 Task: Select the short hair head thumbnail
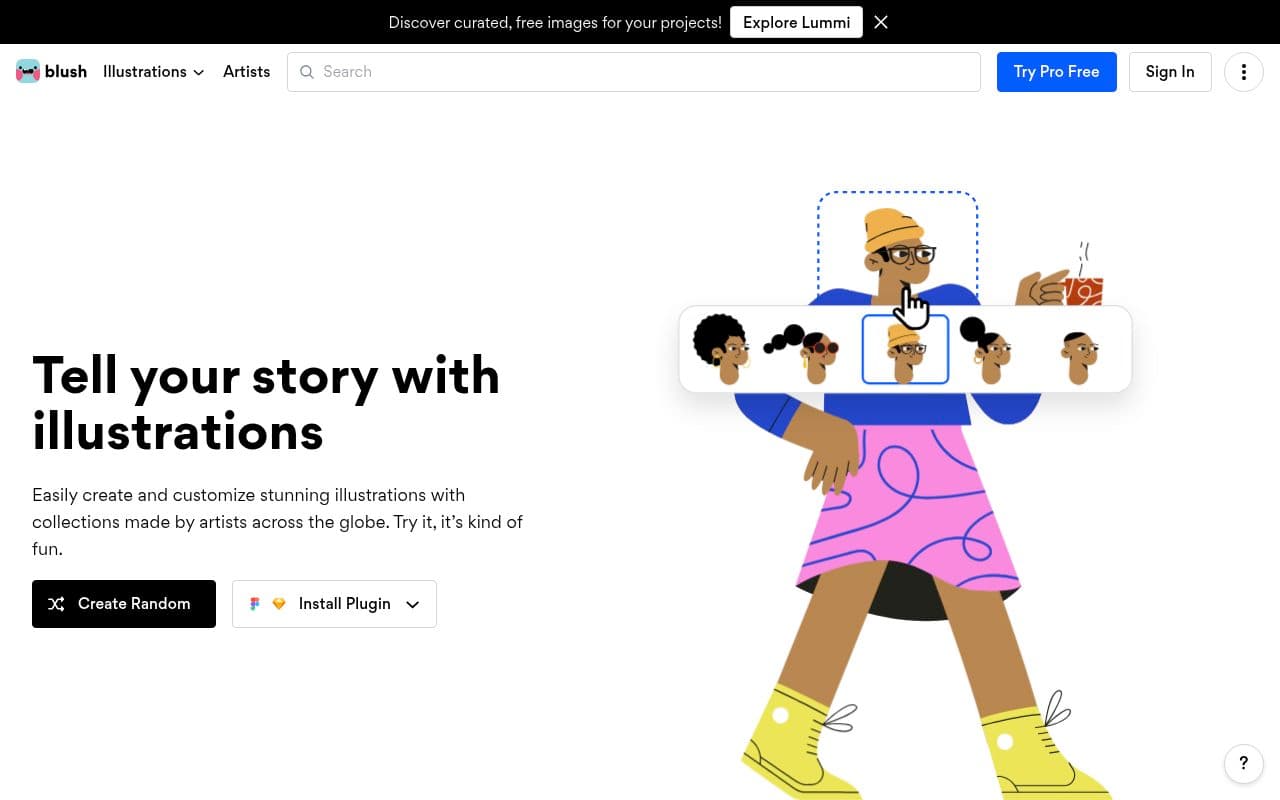coord(1079,356)
